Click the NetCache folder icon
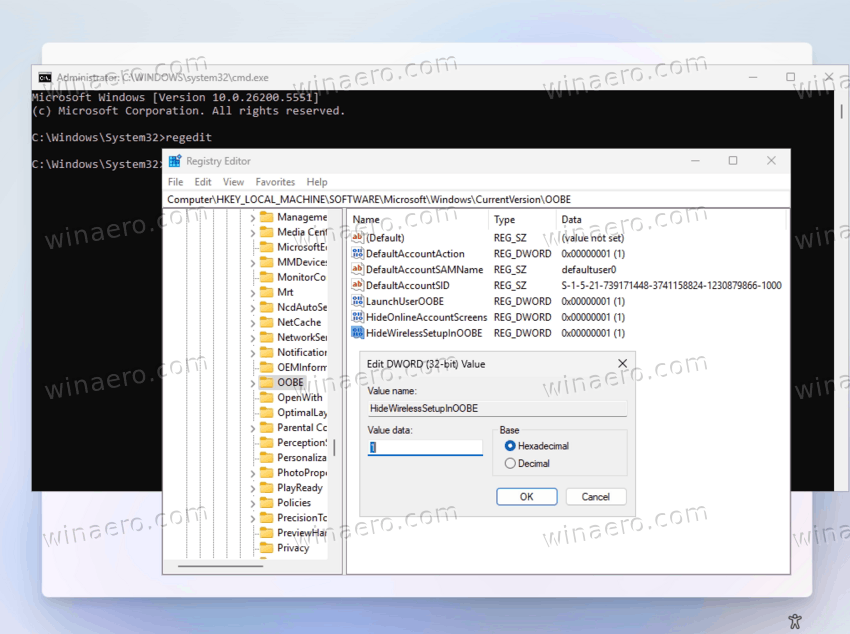The image size is (850, 634). coord(266,322)
